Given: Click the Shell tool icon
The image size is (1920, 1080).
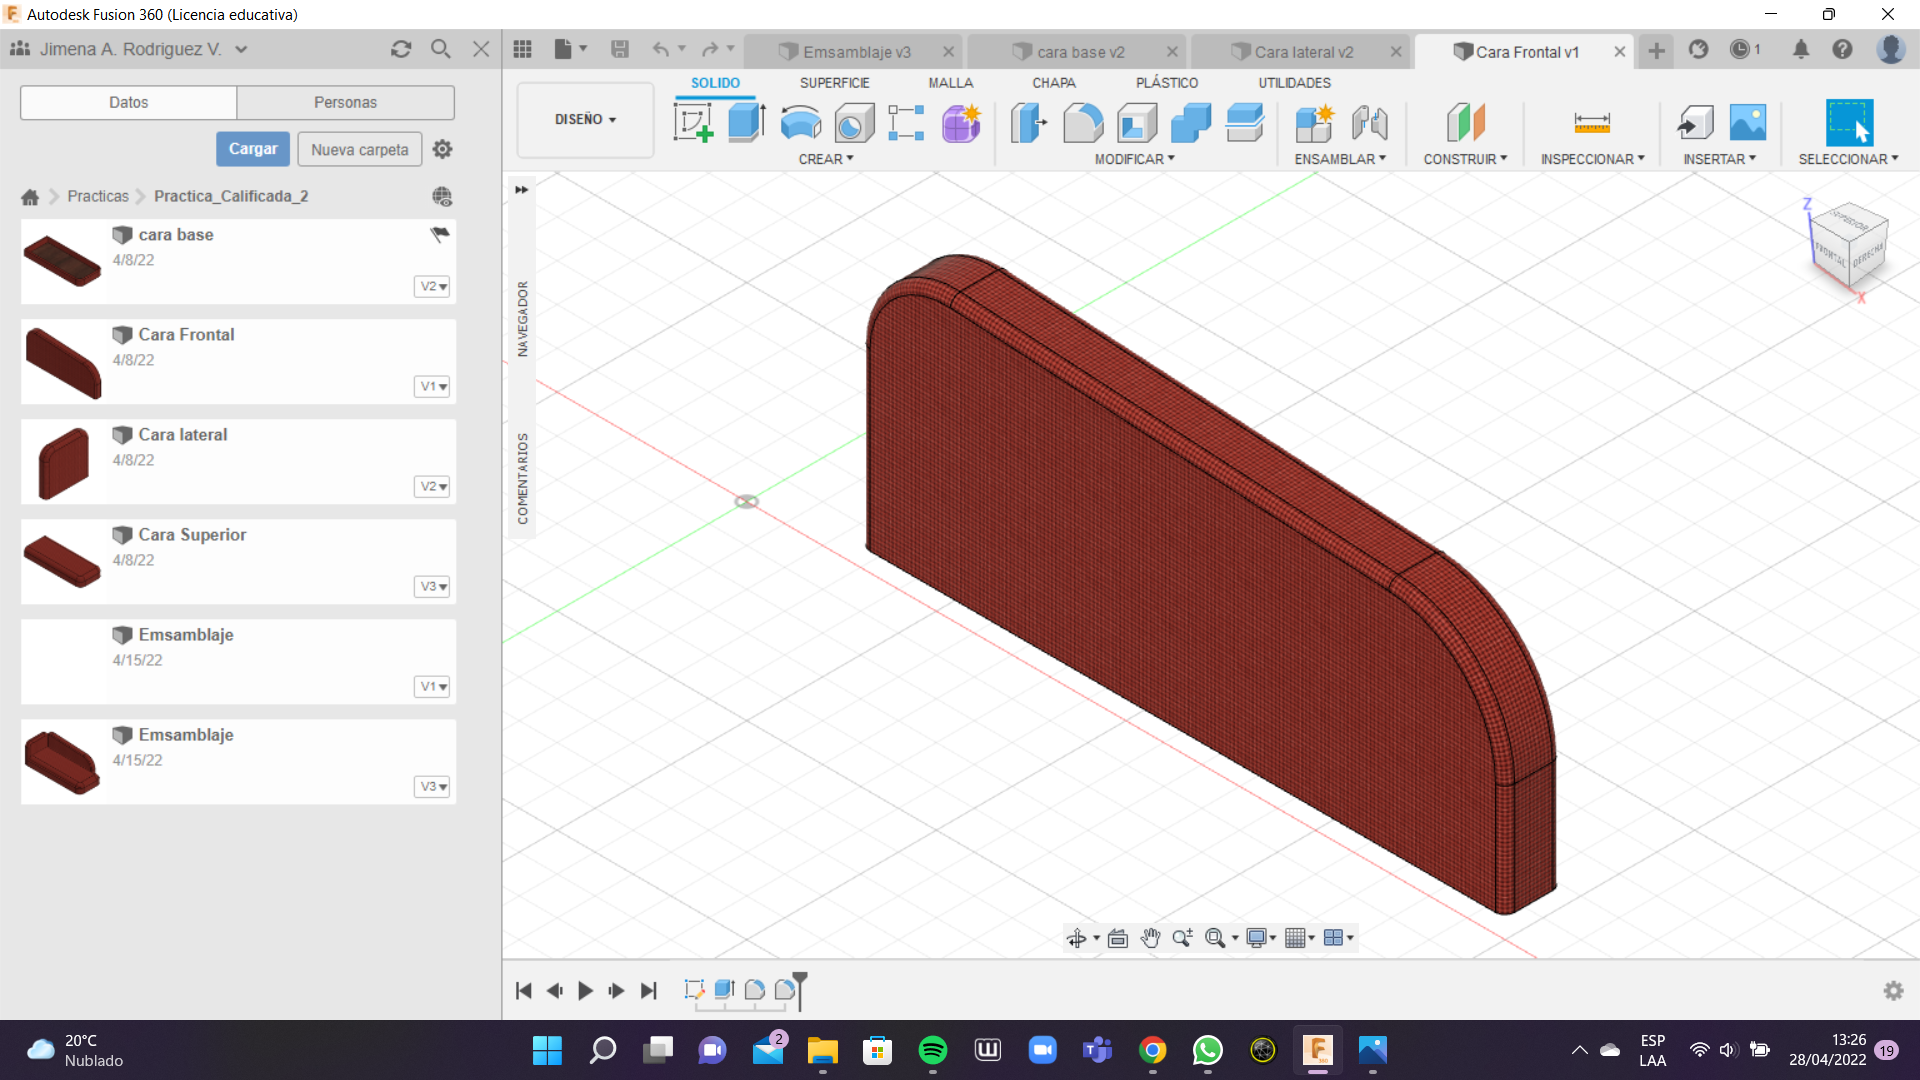Looking at the screenshot, I should pos(1137,123).
